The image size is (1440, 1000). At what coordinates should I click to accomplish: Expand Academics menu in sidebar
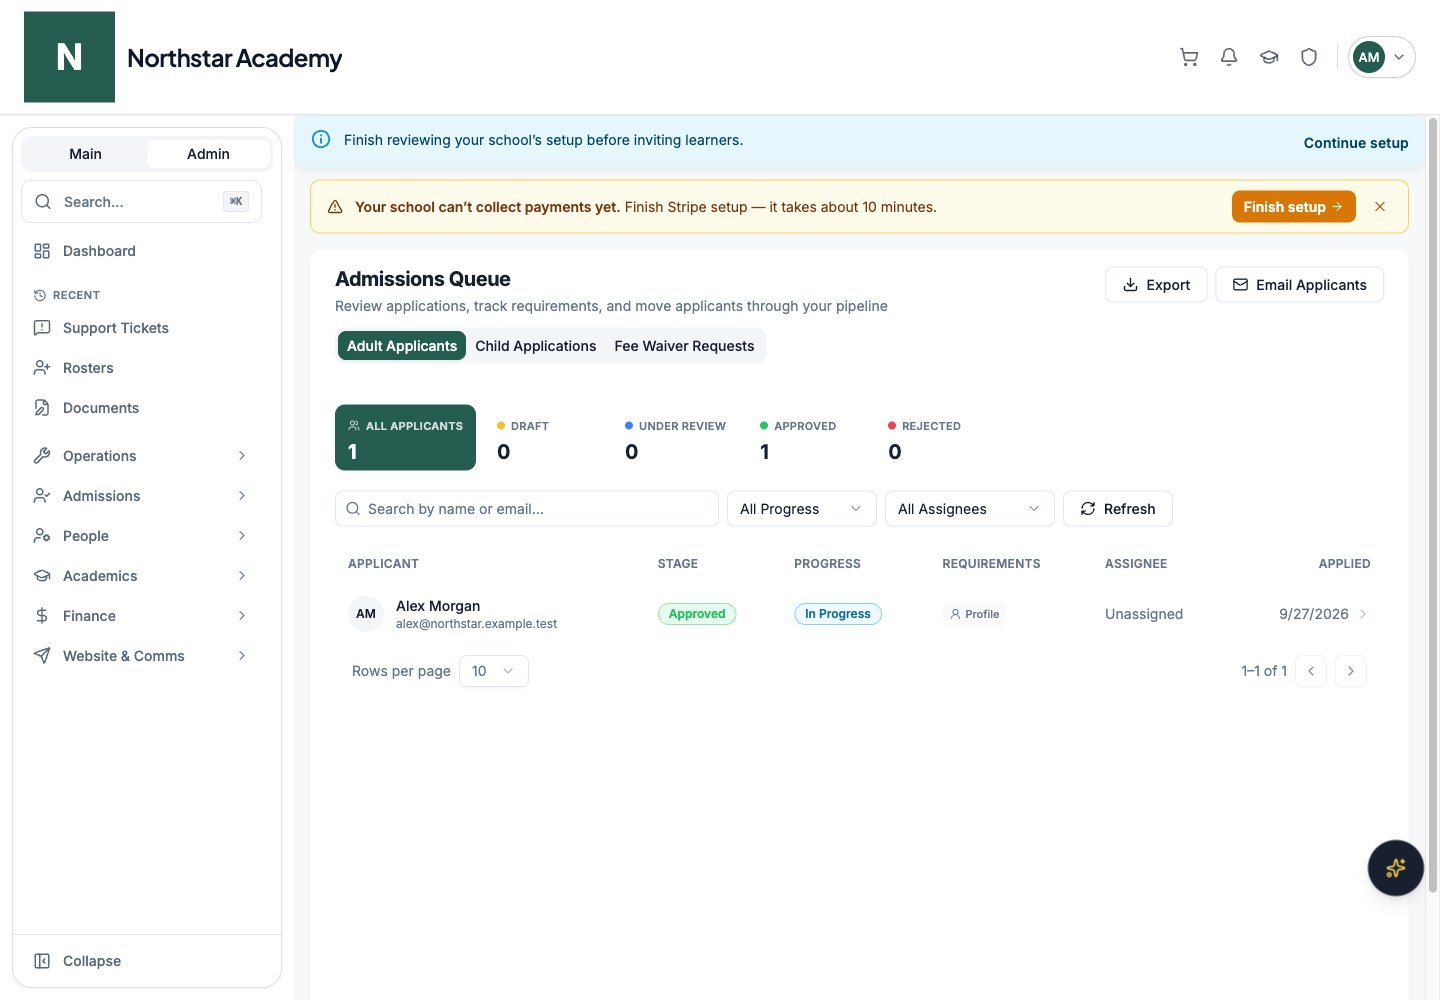[142, 576]
